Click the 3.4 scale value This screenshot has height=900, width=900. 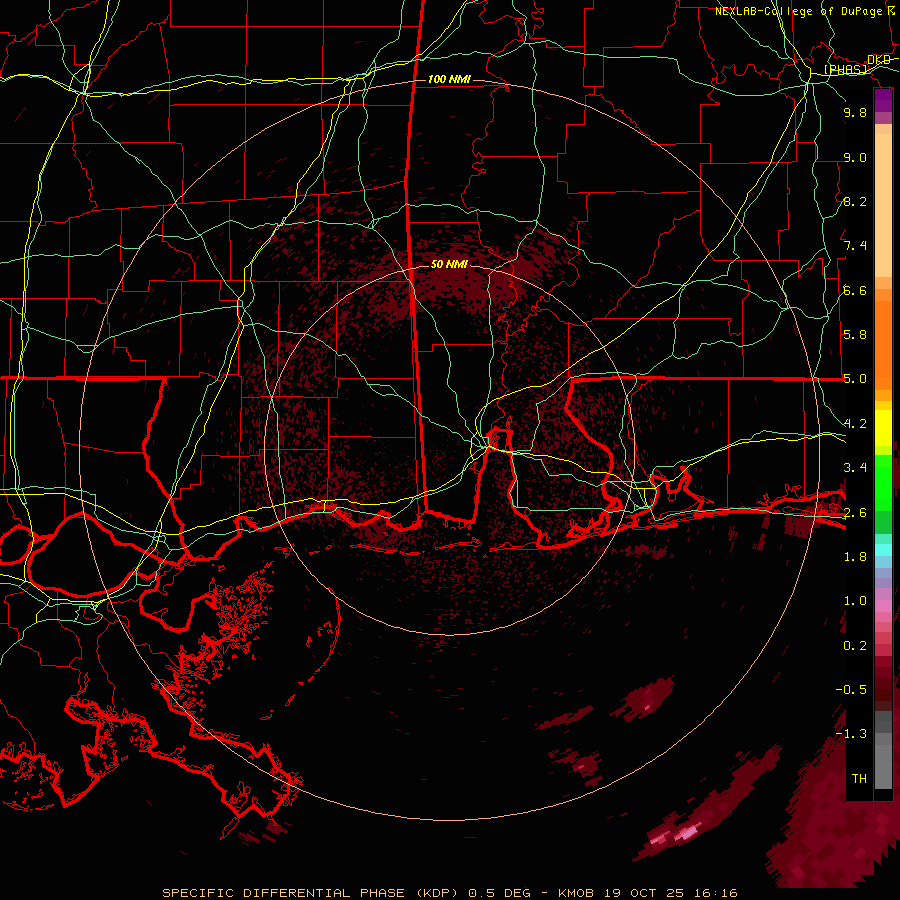point(855,468)
